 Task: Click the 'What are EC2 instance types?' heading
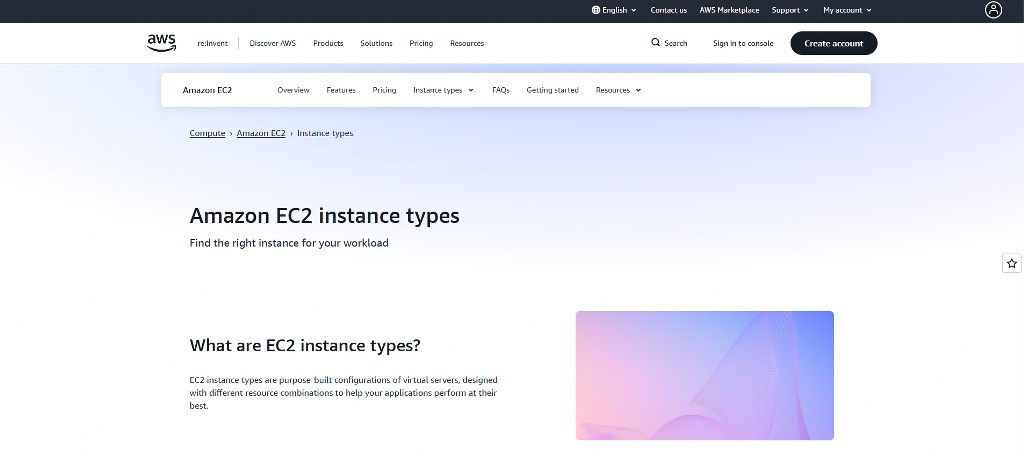(x=305, y=345)
